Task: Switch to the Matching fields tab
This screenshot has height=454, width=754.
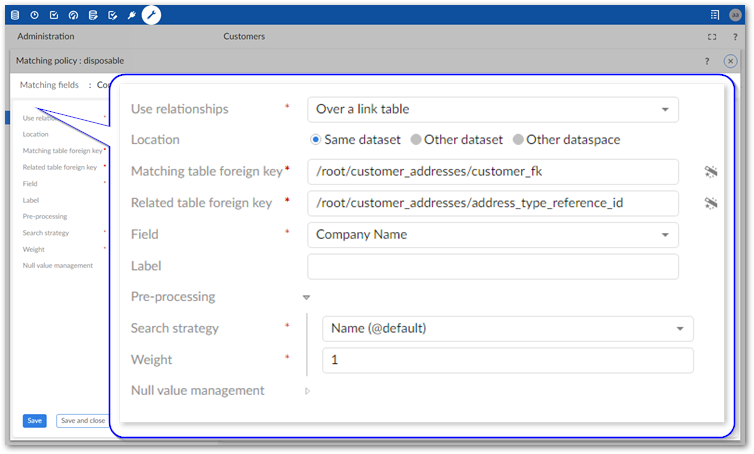Action: 49,85
